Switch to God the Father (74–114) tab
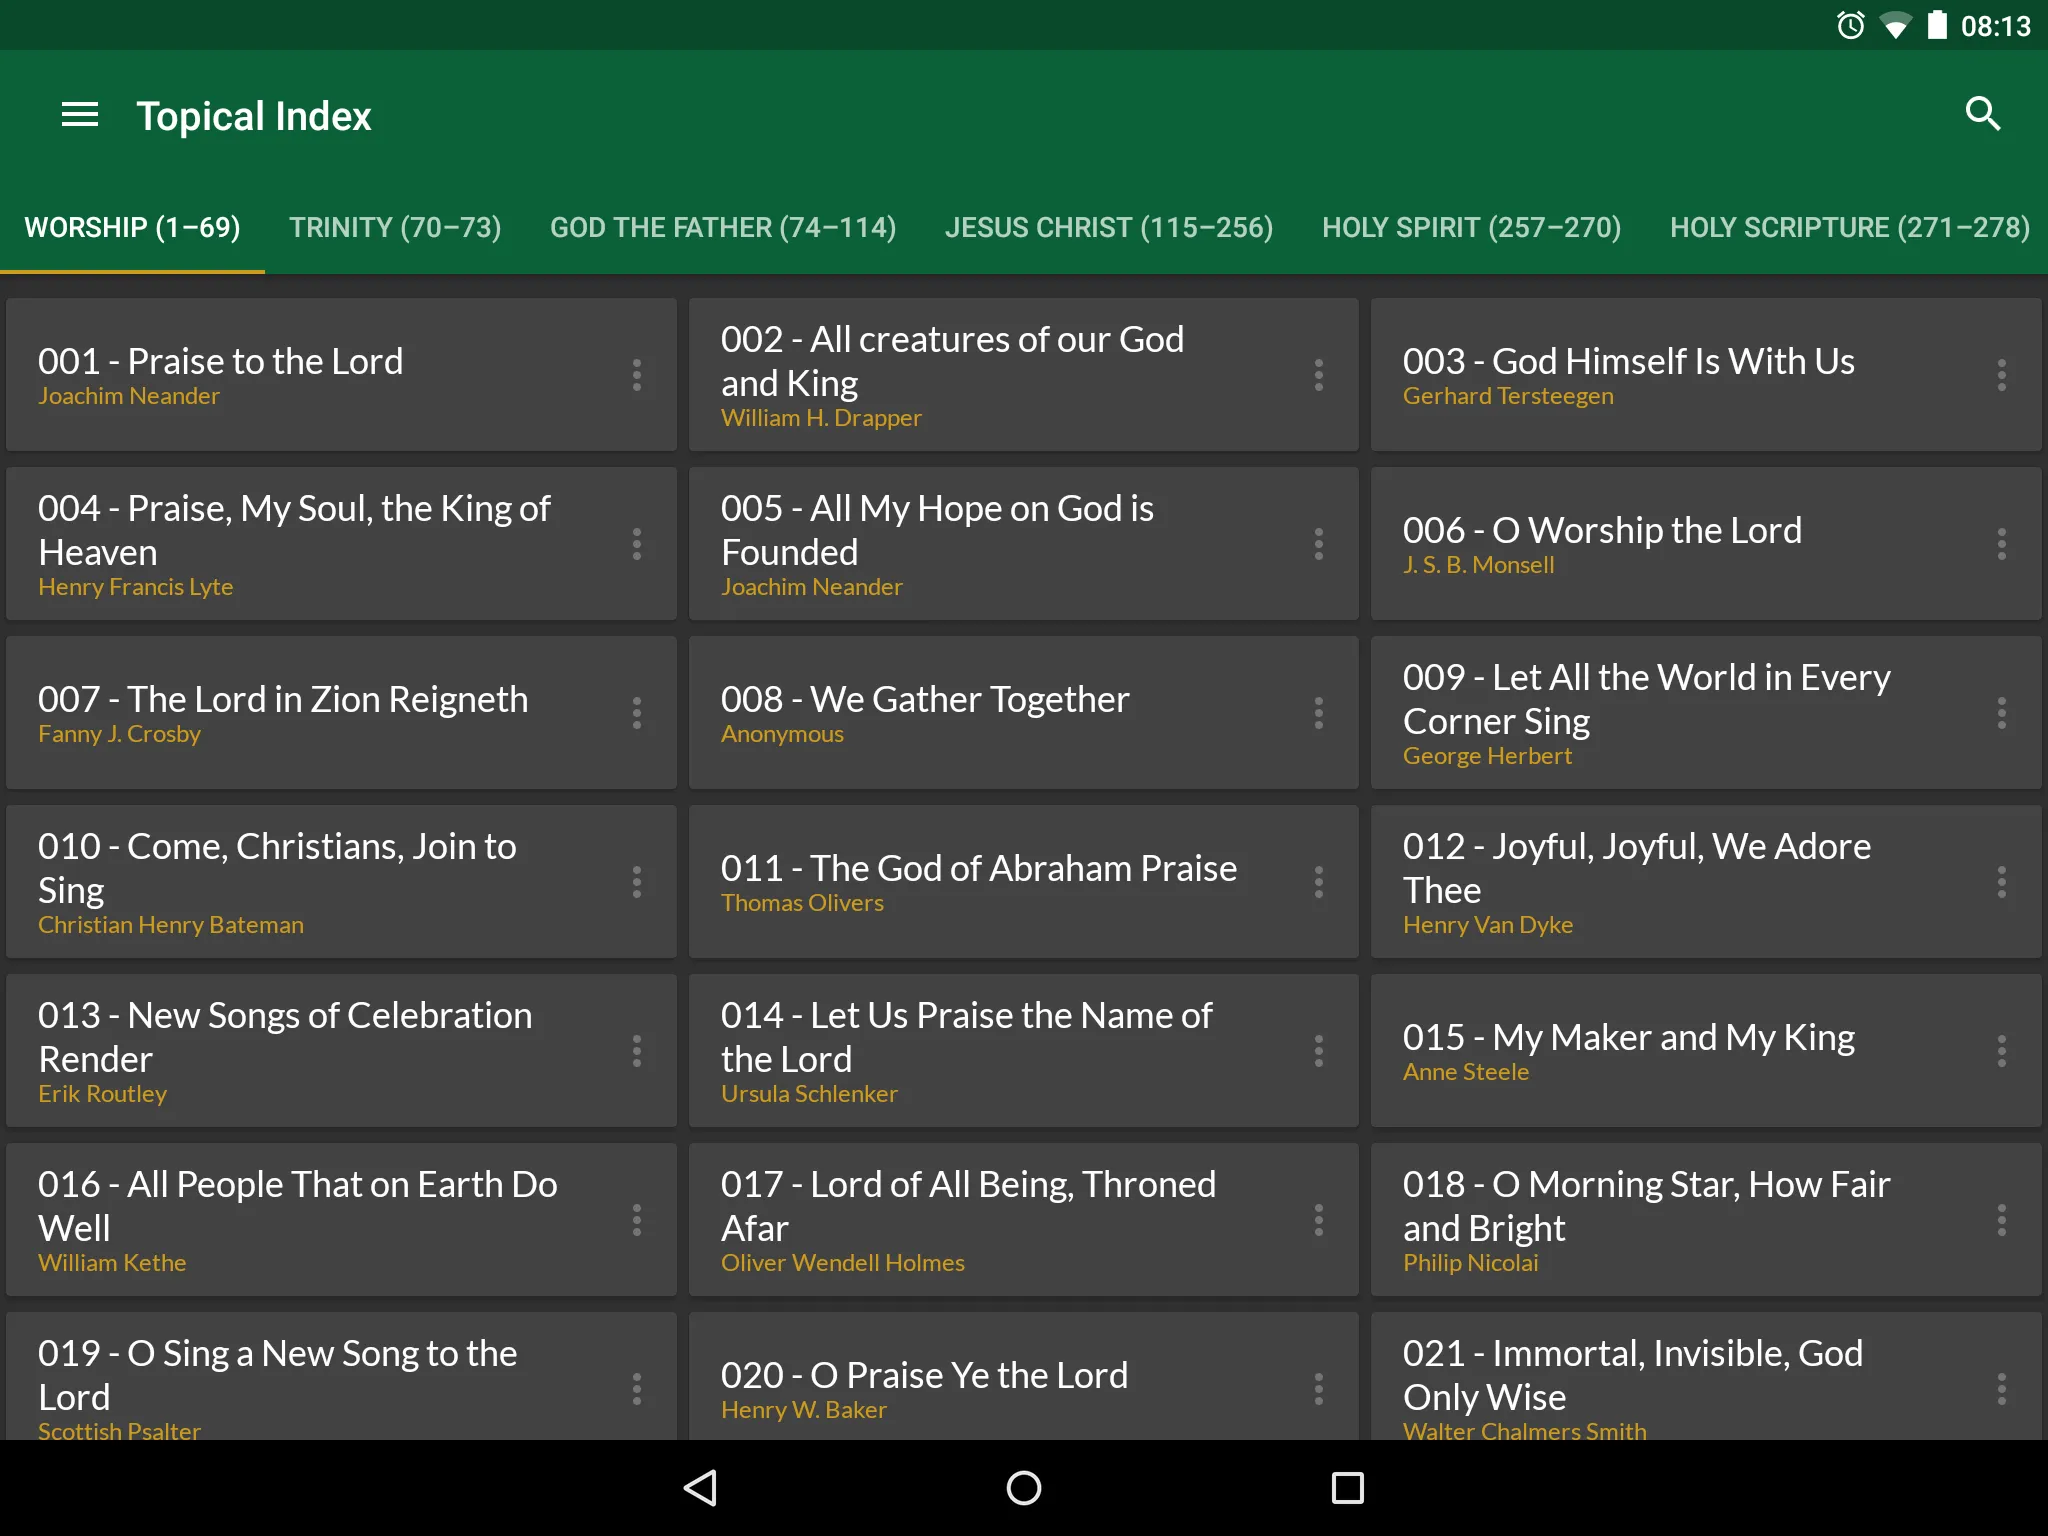This screenshot has width=2048, height=1536. (723, 228)
